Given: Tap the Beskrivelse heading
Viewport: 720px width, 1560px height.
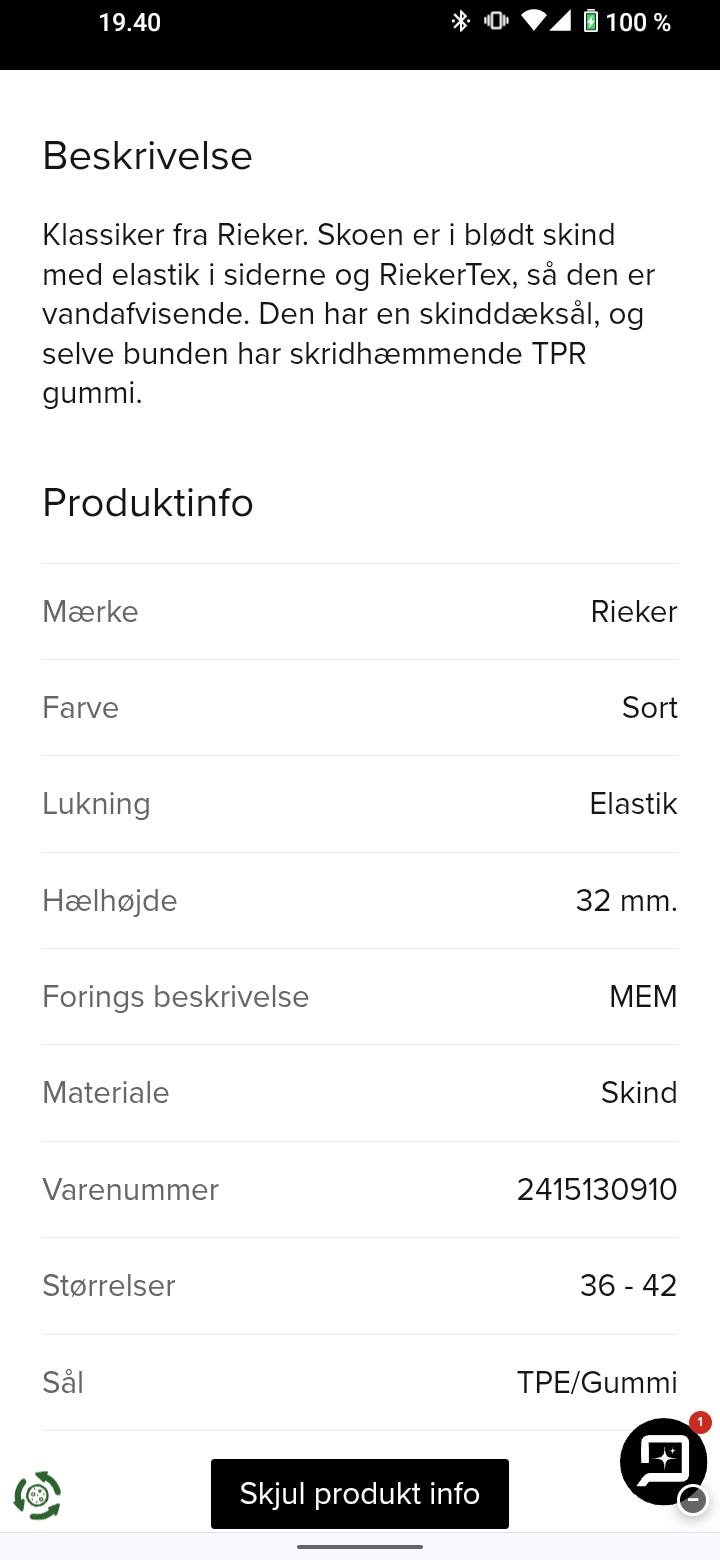Looking at the screenshot, I should click(147, 156).
